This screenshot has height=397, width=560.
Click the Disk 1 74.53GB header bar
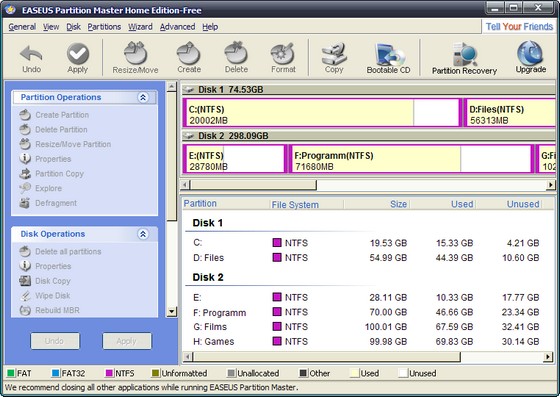(x=369, y=89)
